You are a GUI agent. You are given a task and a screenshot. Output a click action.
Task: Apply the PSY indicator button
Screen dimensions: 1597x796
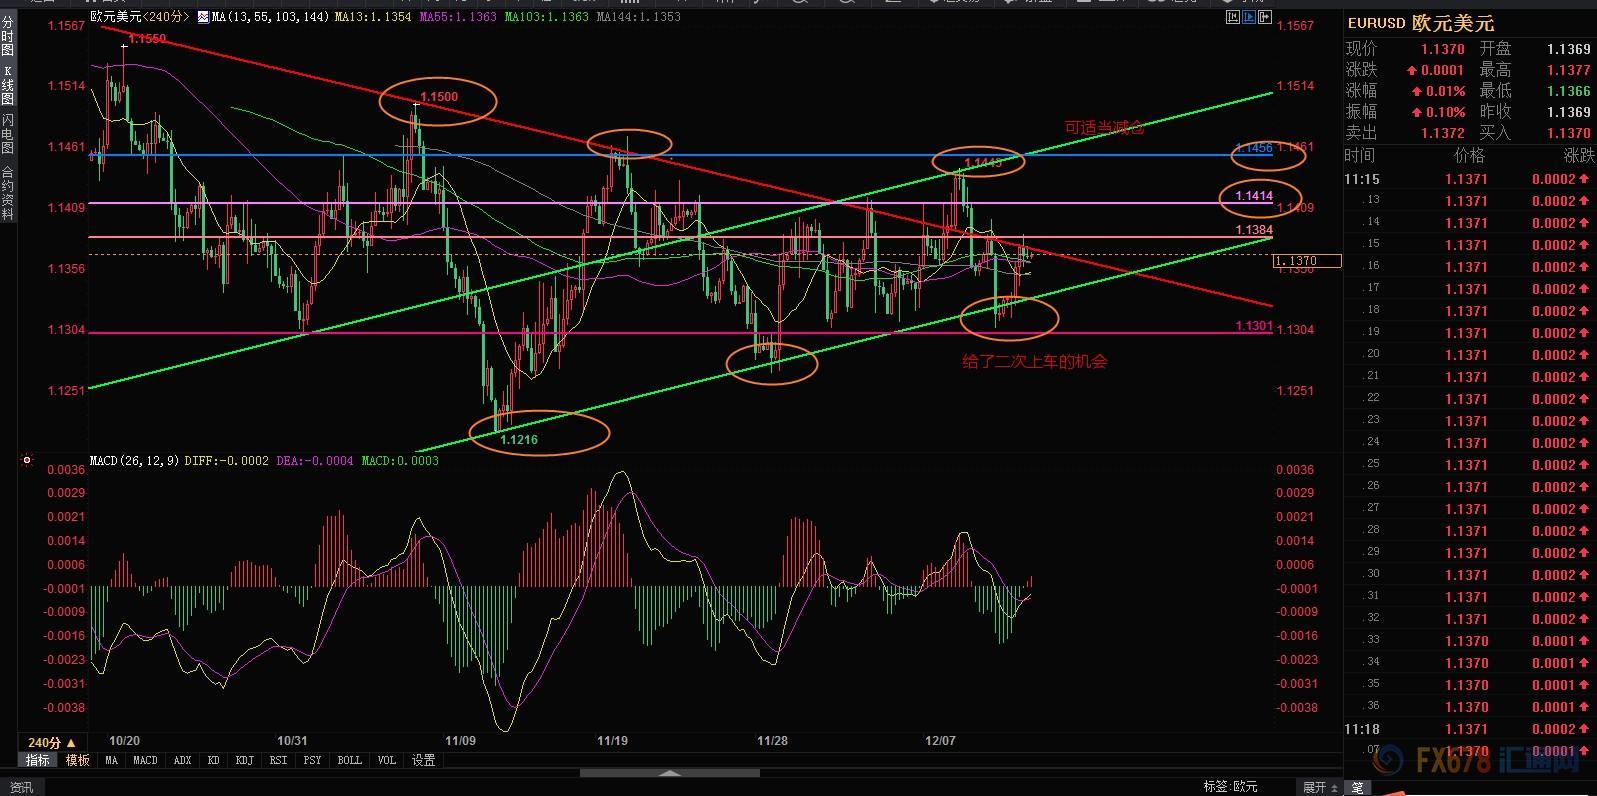click(x=312, y=760)
